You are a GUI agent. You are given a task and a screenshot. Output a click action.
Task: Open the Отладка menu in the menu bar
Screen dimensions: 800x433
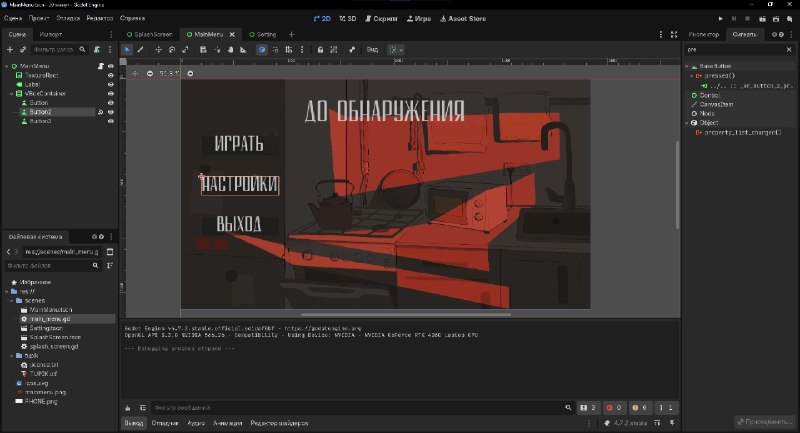tap(68, 18)
